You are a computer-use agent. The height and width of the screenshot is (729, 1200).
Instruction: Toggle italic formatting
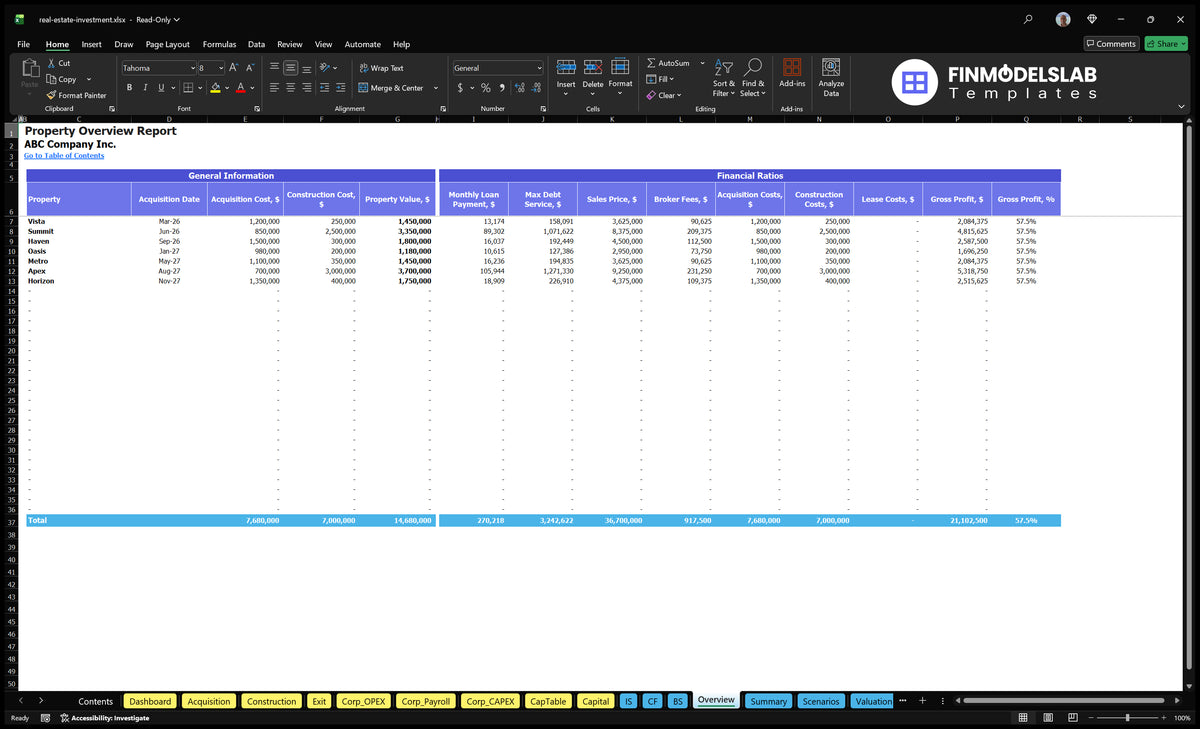pos(145,88)
